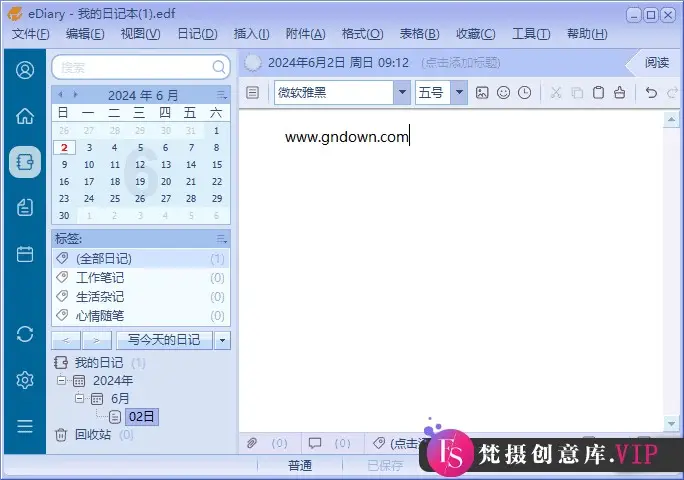Select June 15 in the calendar
This screenshot has width=684, height=480.
217,165
